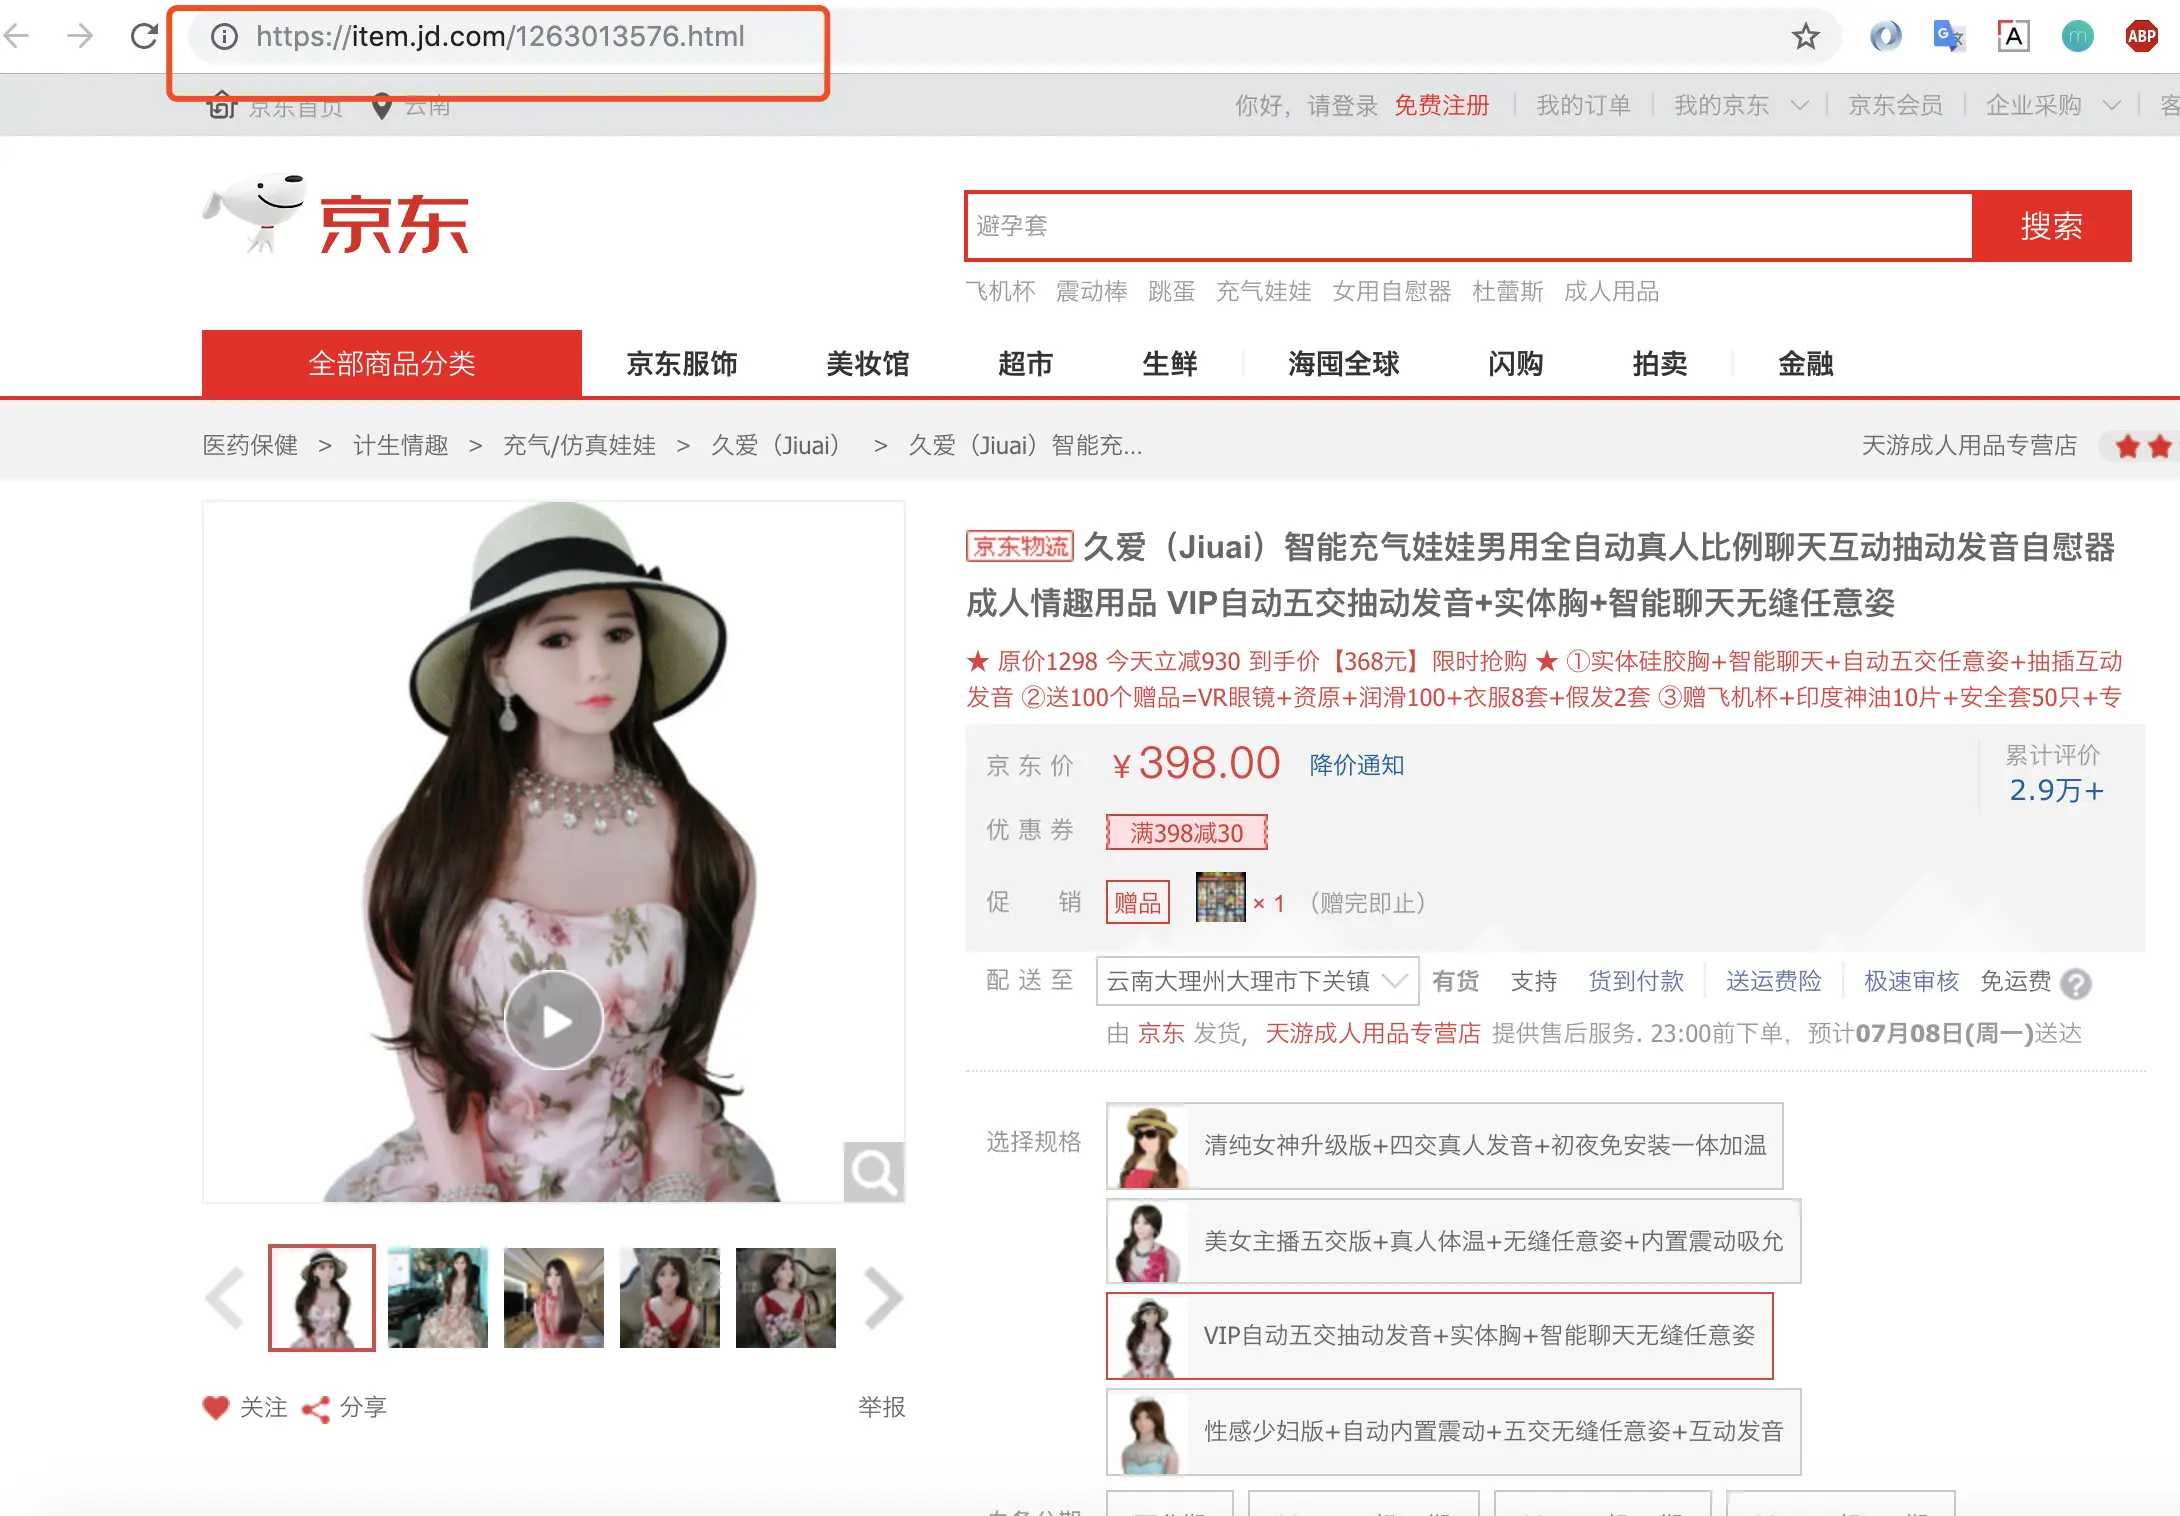Select the 美女主播五交版 spec option
Image resolution: width=2180 pixels, height=1516 pixels.
click(x=1453, y=1241)
